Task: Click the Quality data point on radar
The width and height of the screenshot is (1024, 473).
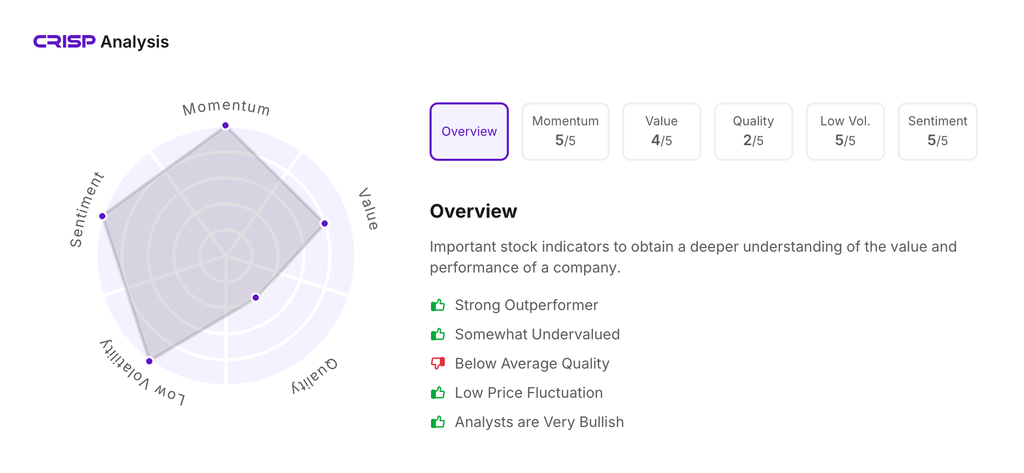Action: 256,298
